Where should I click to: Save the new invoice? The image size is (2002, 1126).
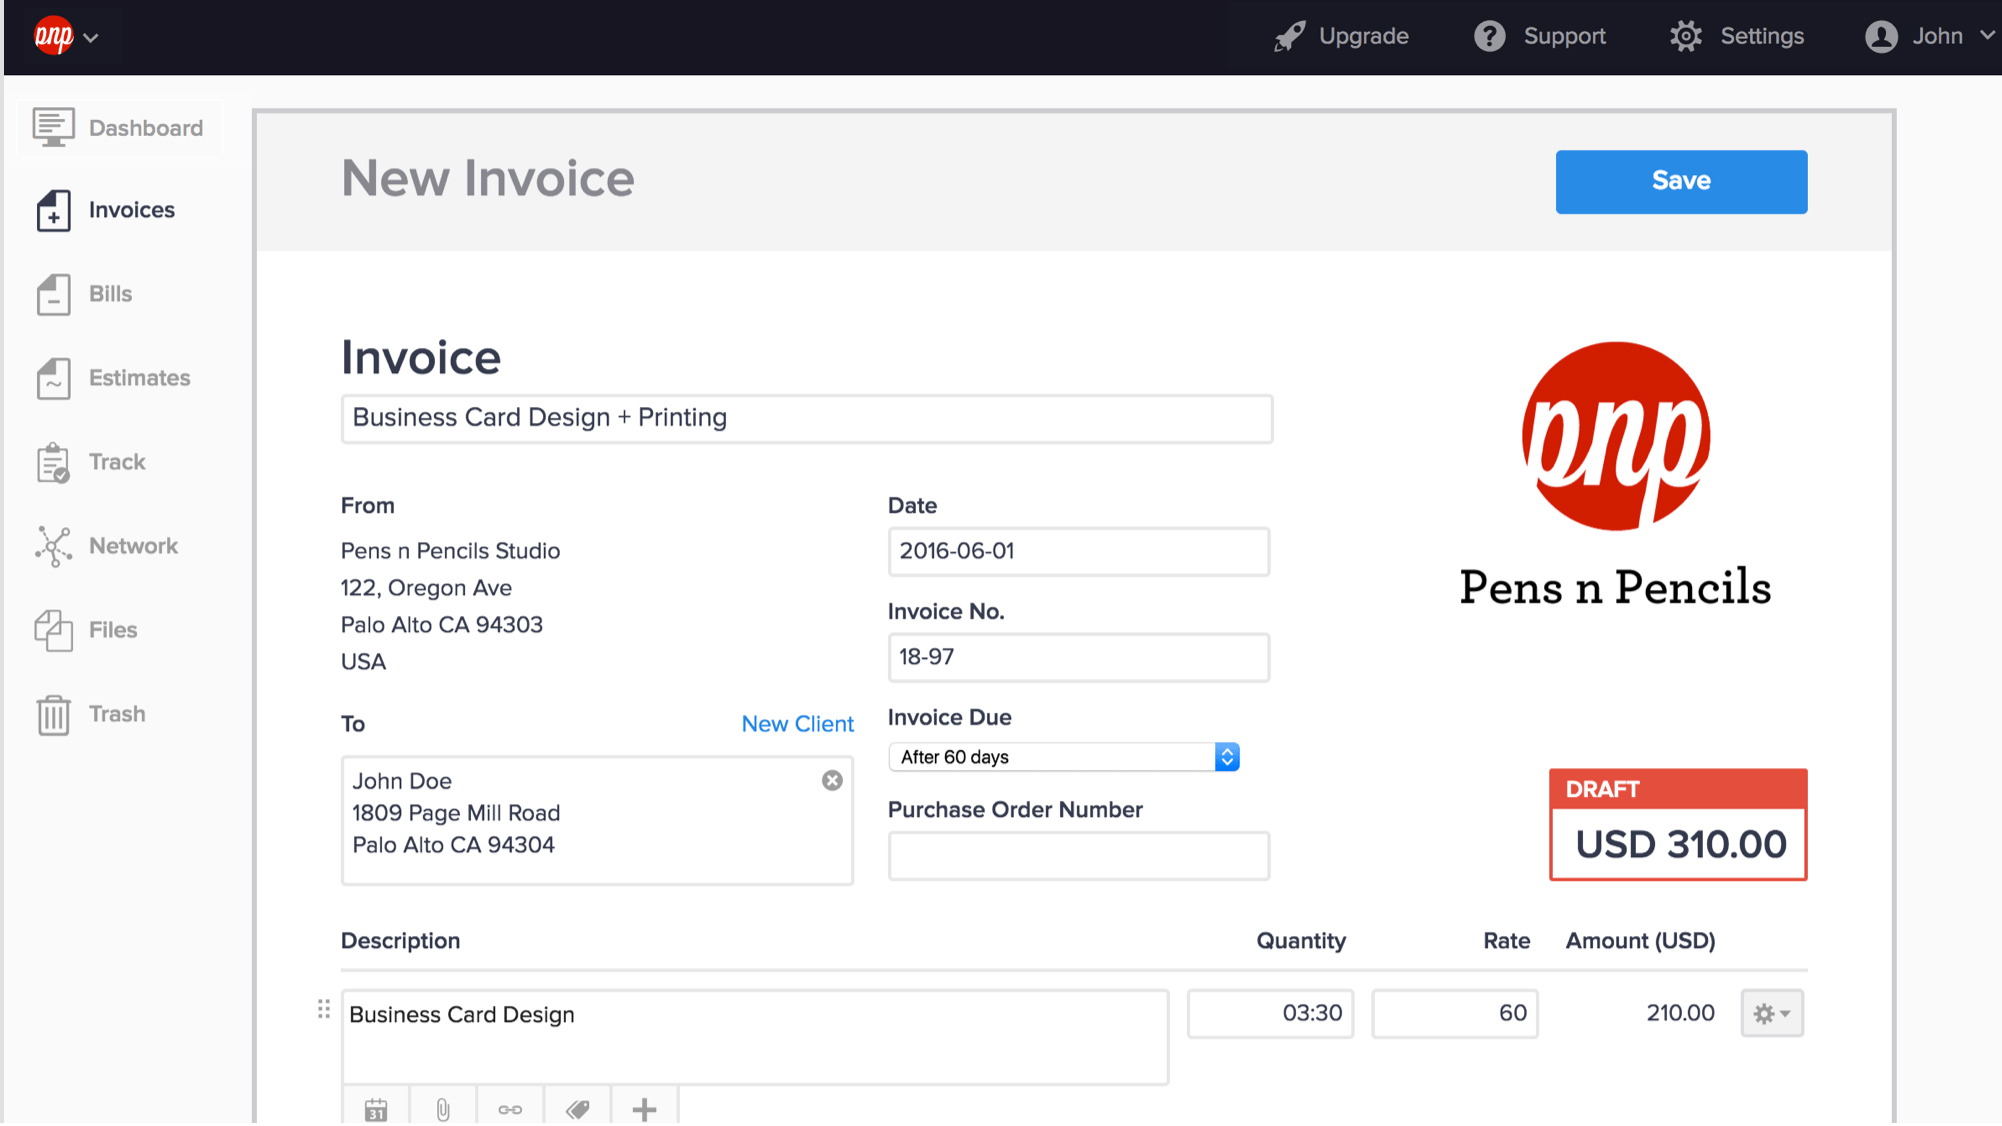[x=1681, y=181]
